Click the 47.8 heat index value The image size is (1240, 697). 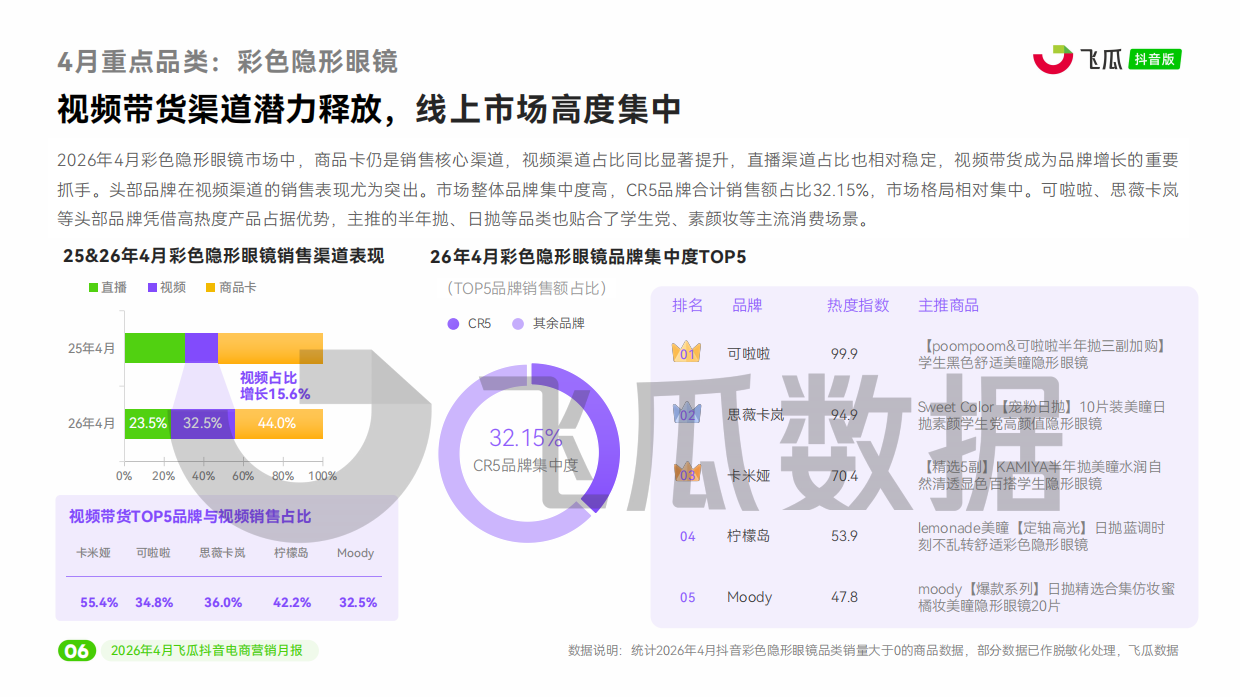coord(844,597)
